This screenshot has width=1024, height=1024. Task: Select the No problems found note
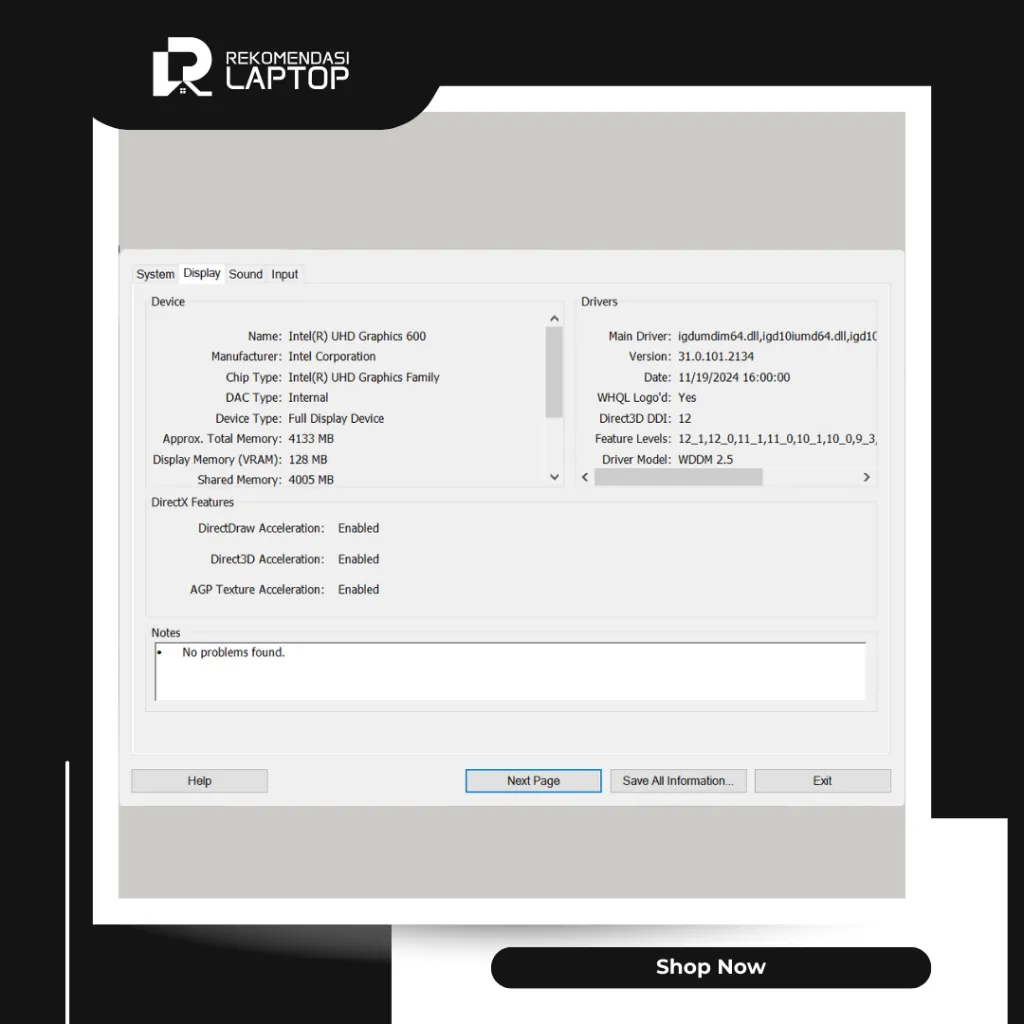(x=233, y=651)
